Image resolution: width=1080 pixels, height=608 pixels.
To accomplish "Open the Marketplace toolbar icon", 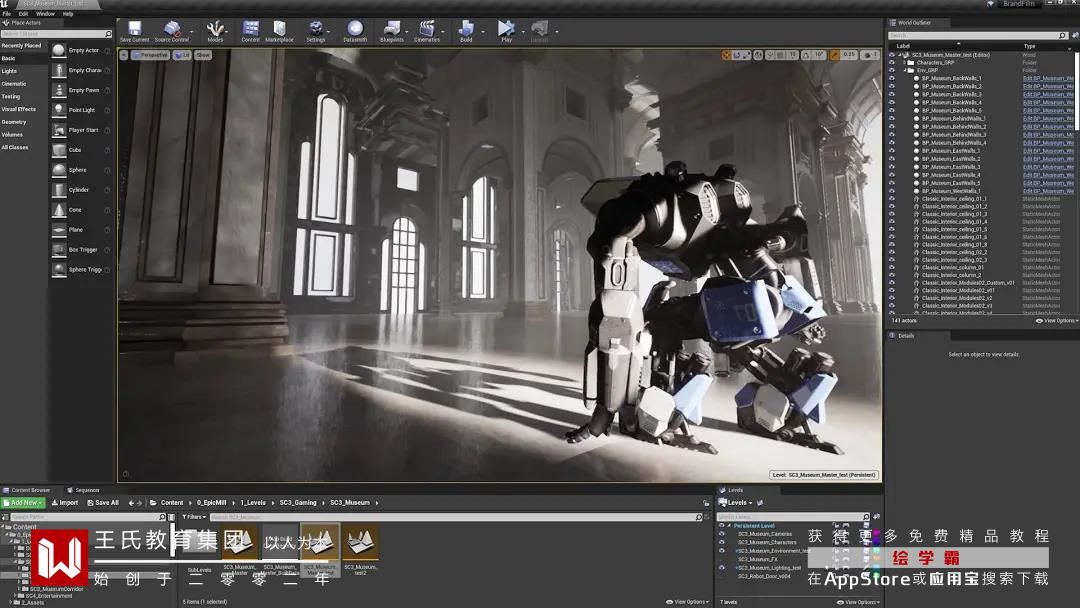I will (x=279, y=31).
